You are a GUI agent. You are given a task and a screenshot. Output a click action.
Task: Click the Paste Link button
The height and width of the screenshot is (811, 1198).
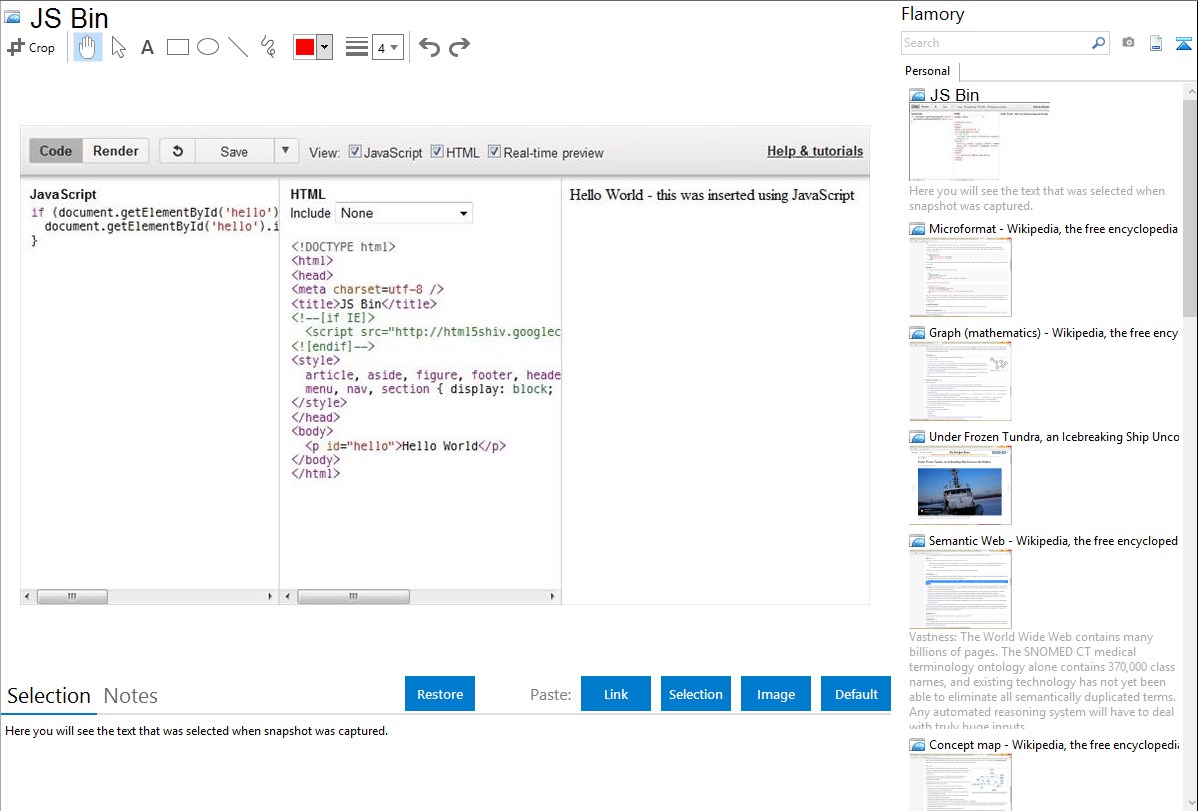tap(616, 694)
